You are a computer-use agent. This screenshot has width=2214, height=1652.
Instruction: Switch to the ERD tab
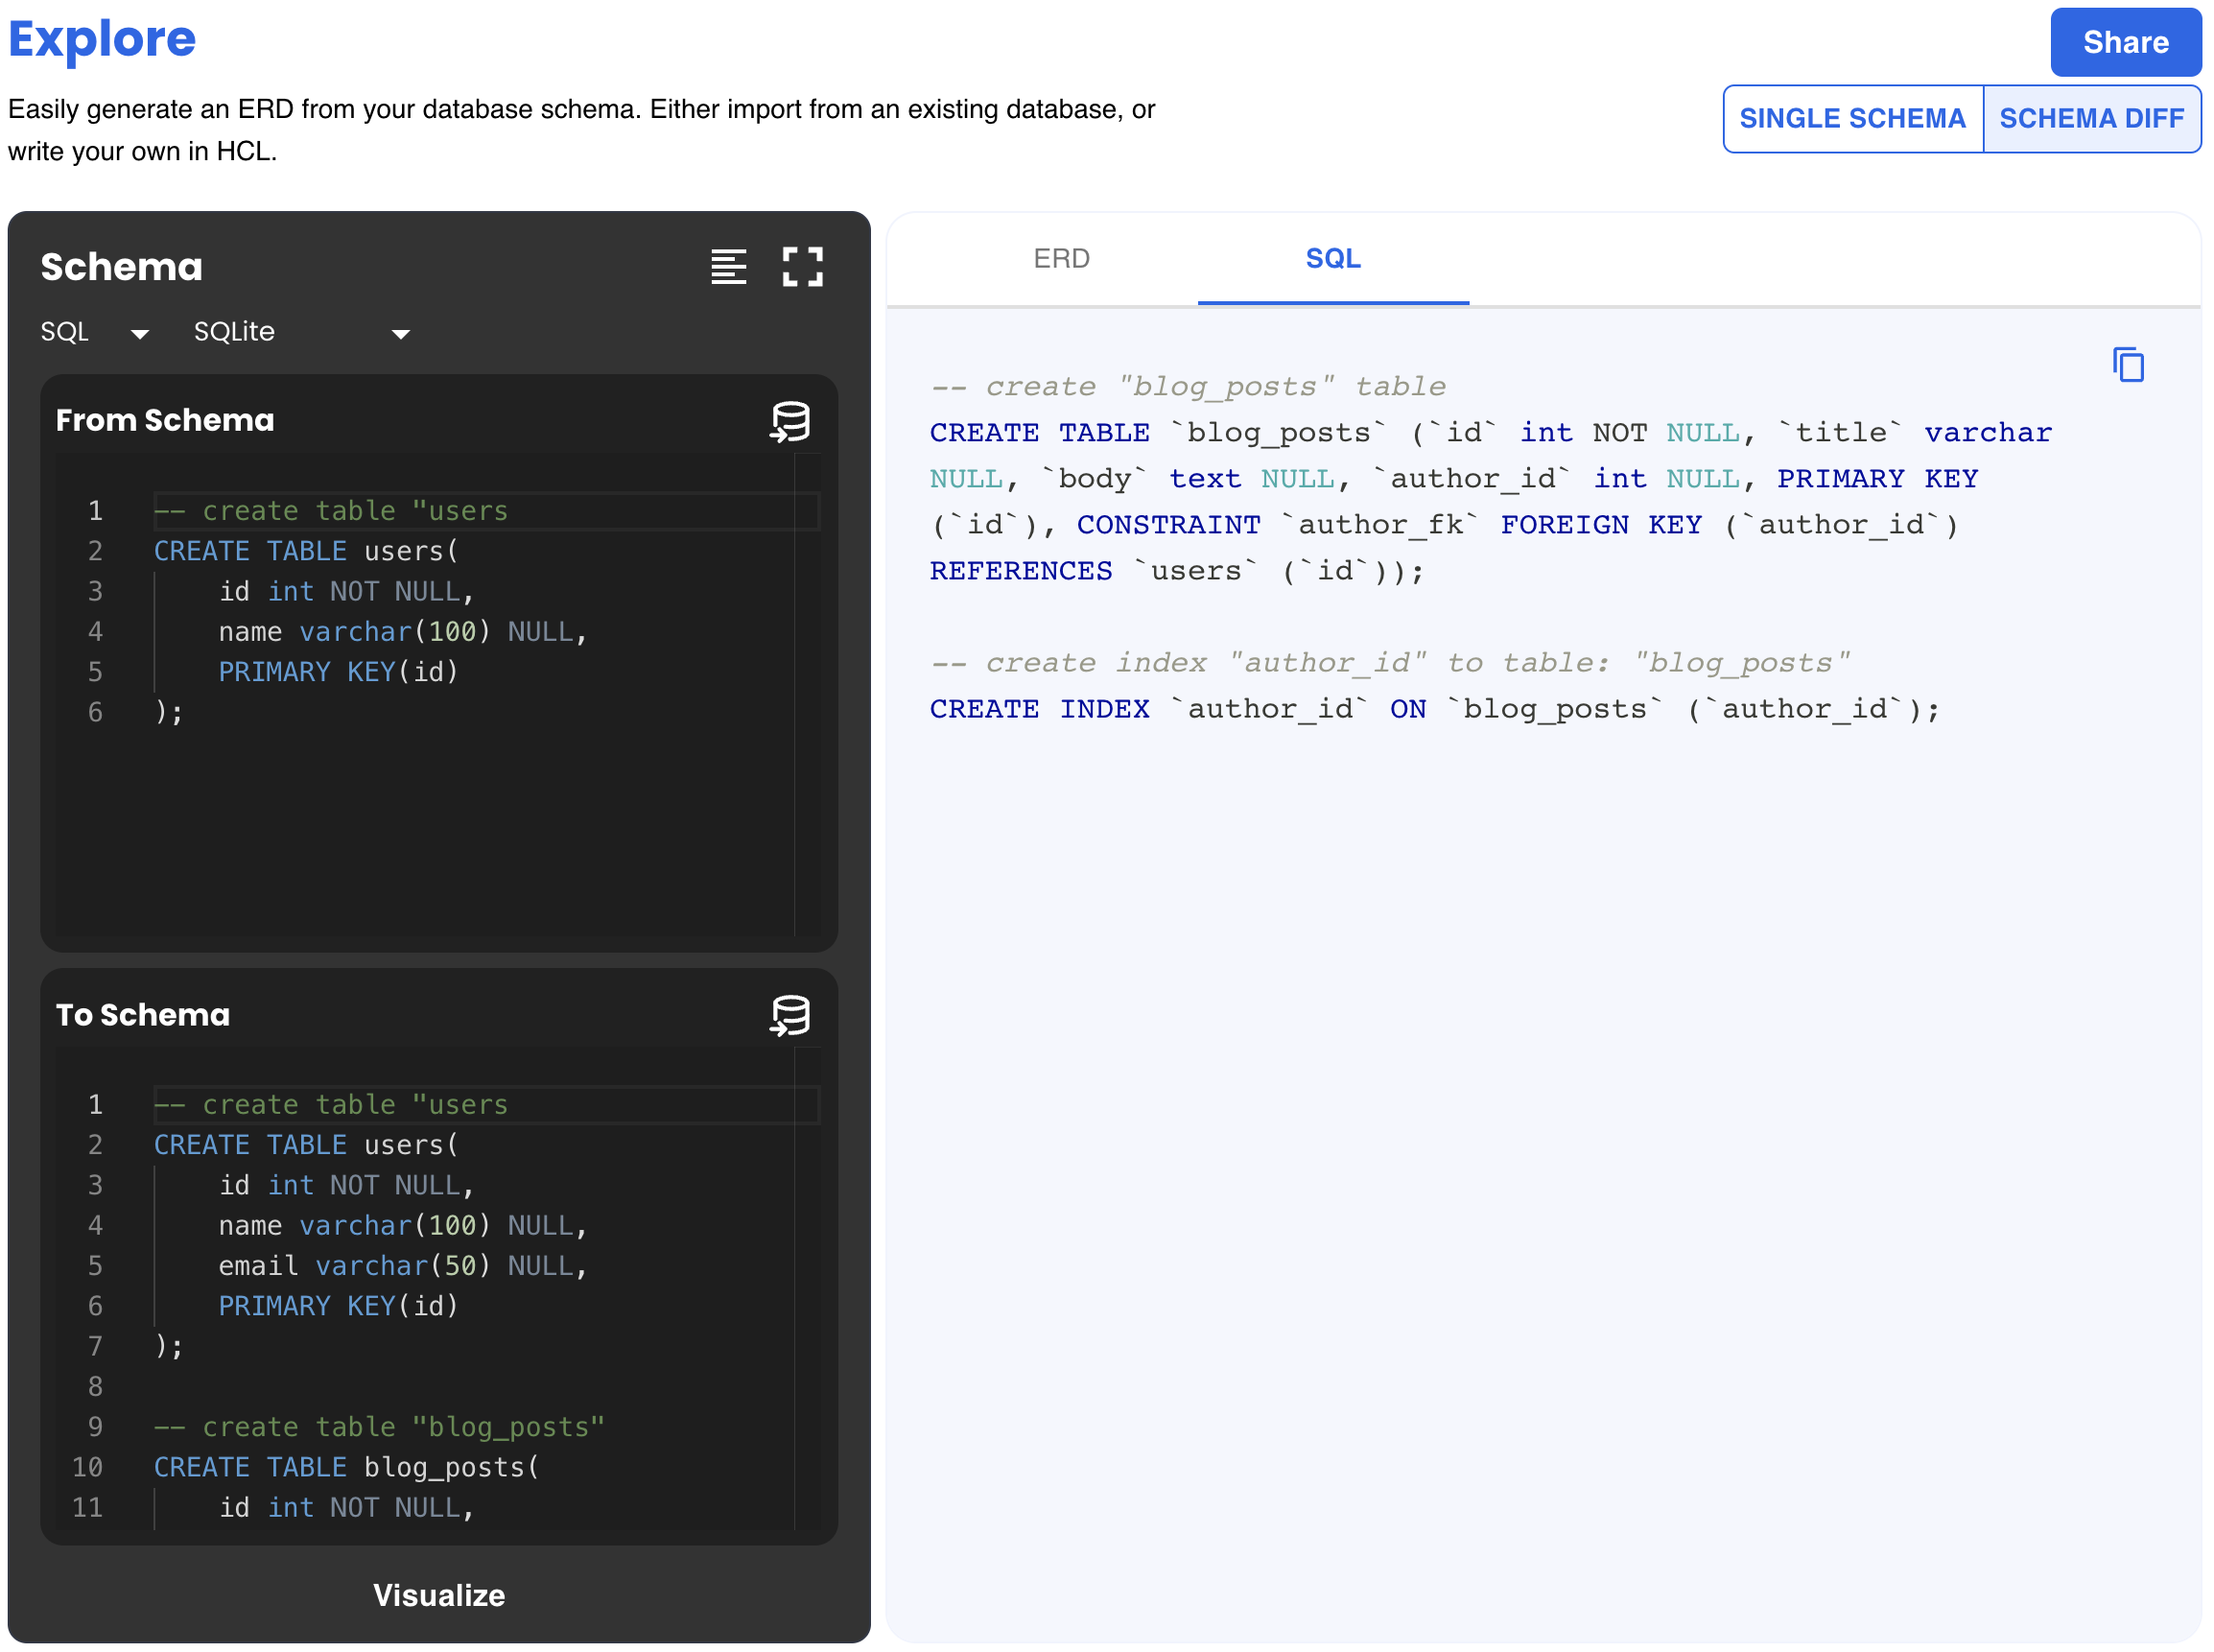coord(1062,258)
